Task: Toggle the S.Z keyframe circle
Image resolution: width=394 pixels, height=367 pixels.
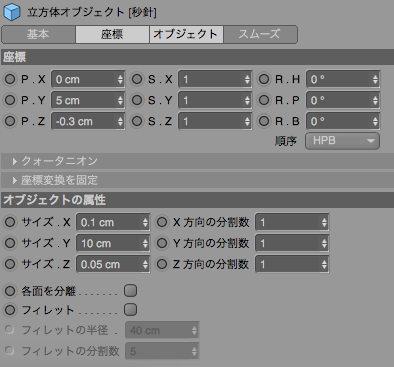Action: pos(137,121)
